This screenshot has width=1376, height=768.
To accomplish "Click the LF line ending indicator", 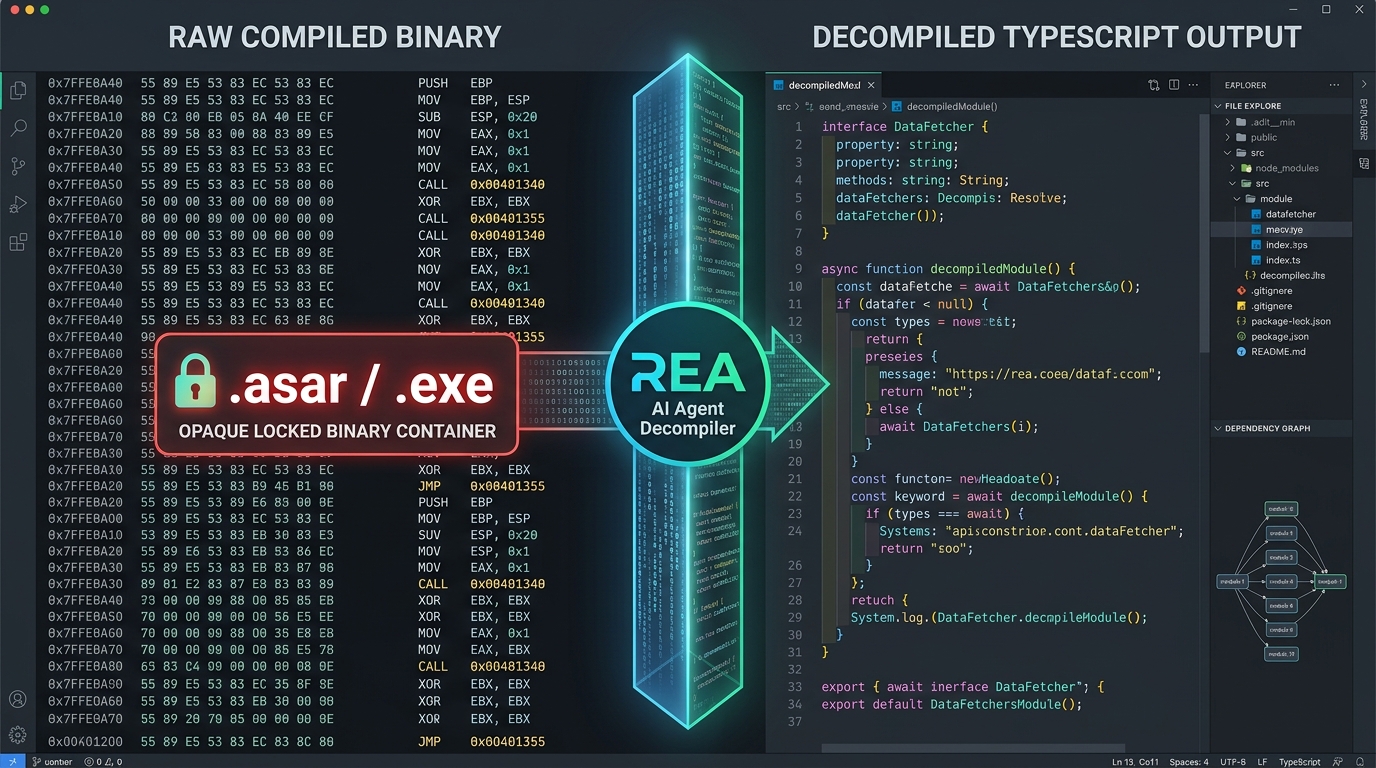I will (x=1263, y=761).
